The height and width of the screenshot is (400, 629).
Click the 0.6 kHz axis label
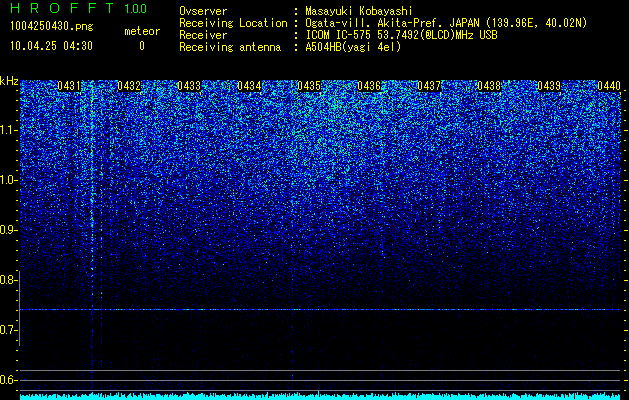point(9,380)
